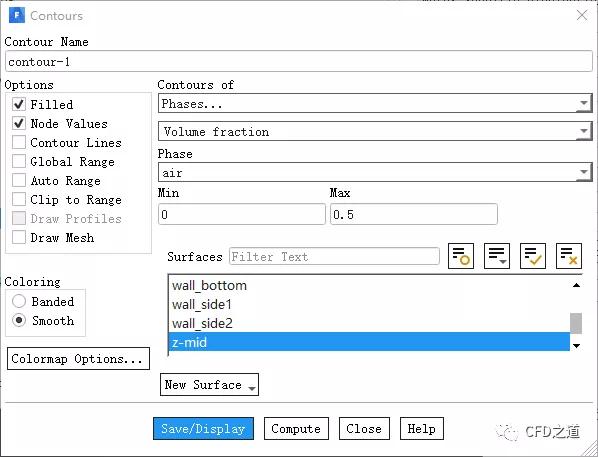The height and width of the screenshot is (457, 598).
Task: Click the Surfaces Filter Text box
Action: (x=334, y=256)
